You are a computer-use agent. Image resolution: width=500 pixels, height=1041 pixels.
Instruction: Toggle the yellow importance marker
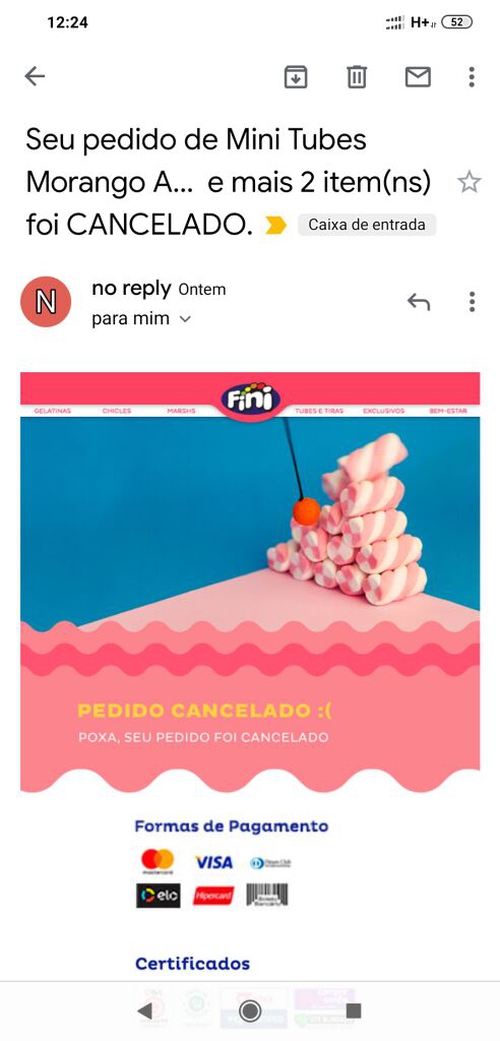point(276,226)
